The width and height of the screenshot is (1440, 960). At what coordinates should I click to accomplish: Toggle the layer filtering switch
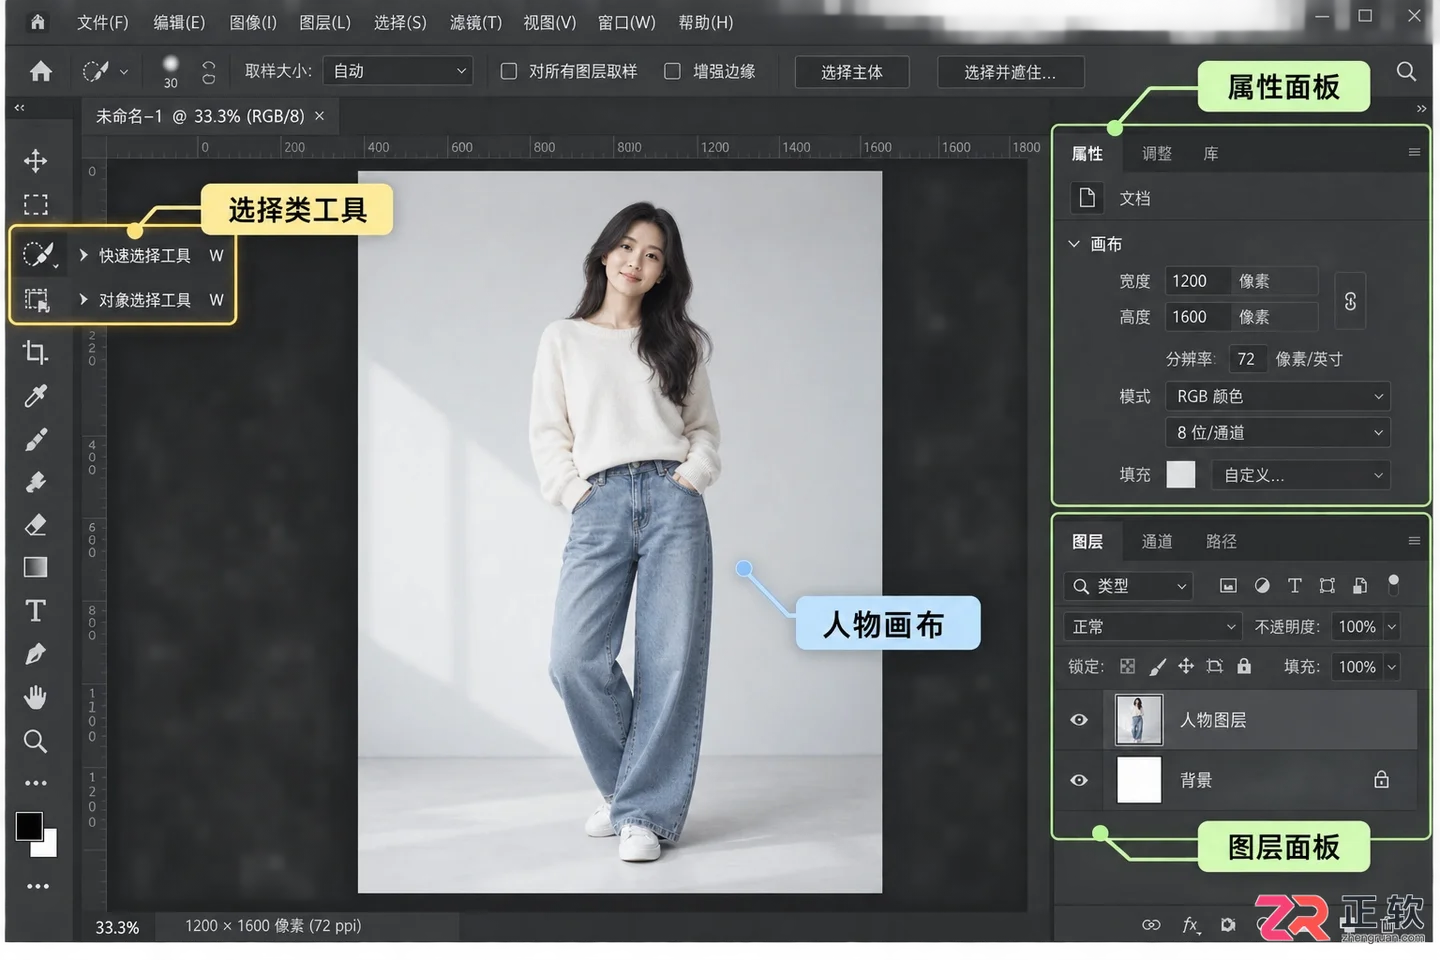1393,584
